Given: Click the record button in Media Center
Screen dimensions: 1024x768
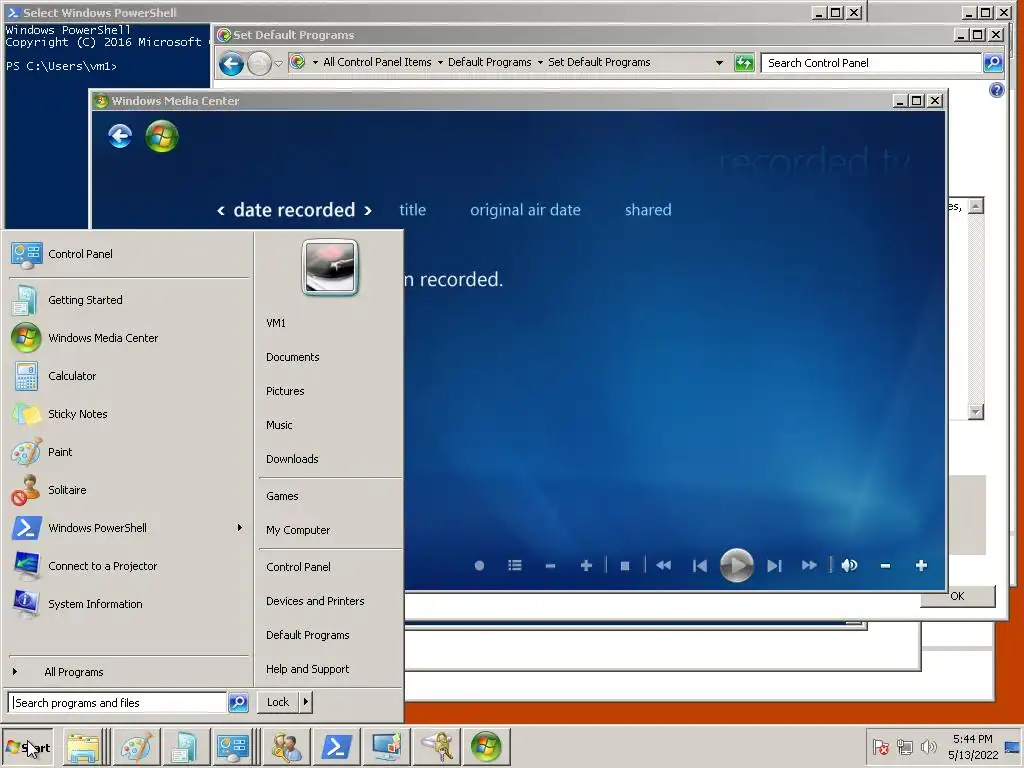Looking at the screenshot, I should [x=479, y=566].
